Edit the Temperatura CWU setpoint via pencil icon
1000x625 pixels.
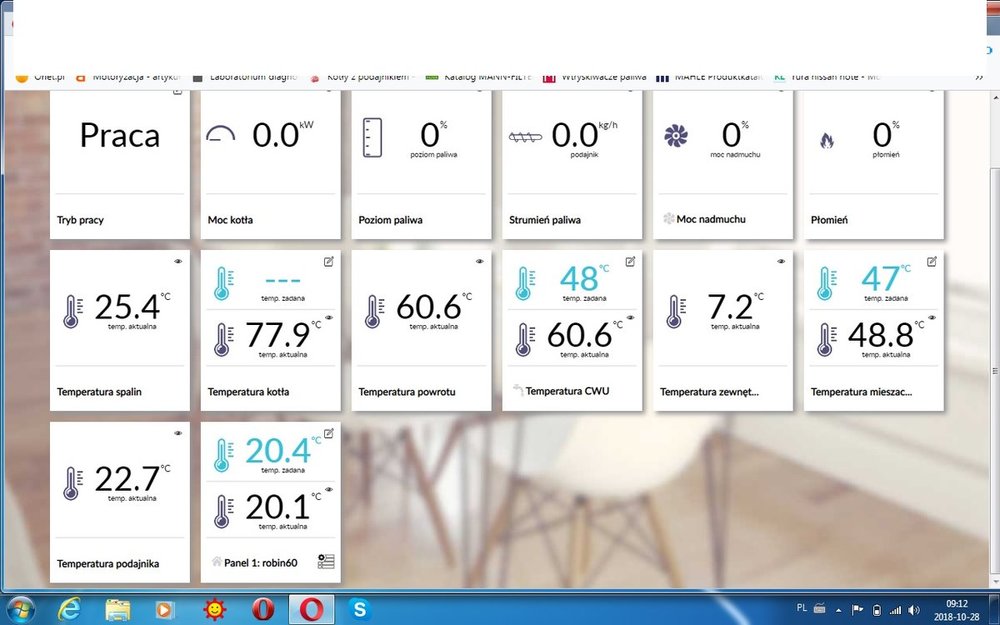point(630,262)
